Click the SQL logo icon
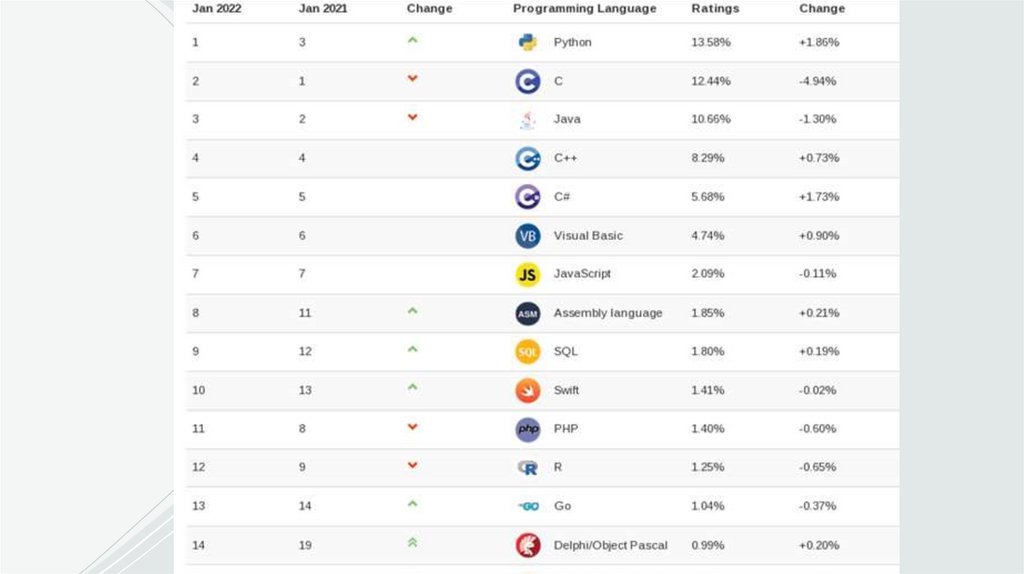Image resolution: width=1024 pixels, height=574 pixels. pos(527,352)
